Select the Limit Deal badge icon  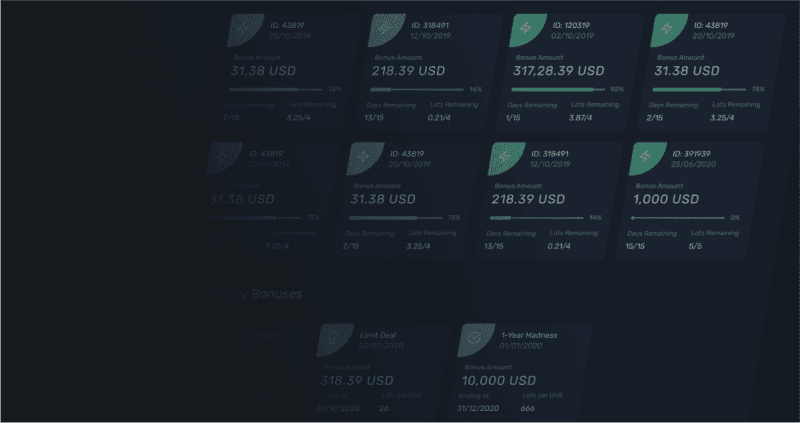point(333,337)
